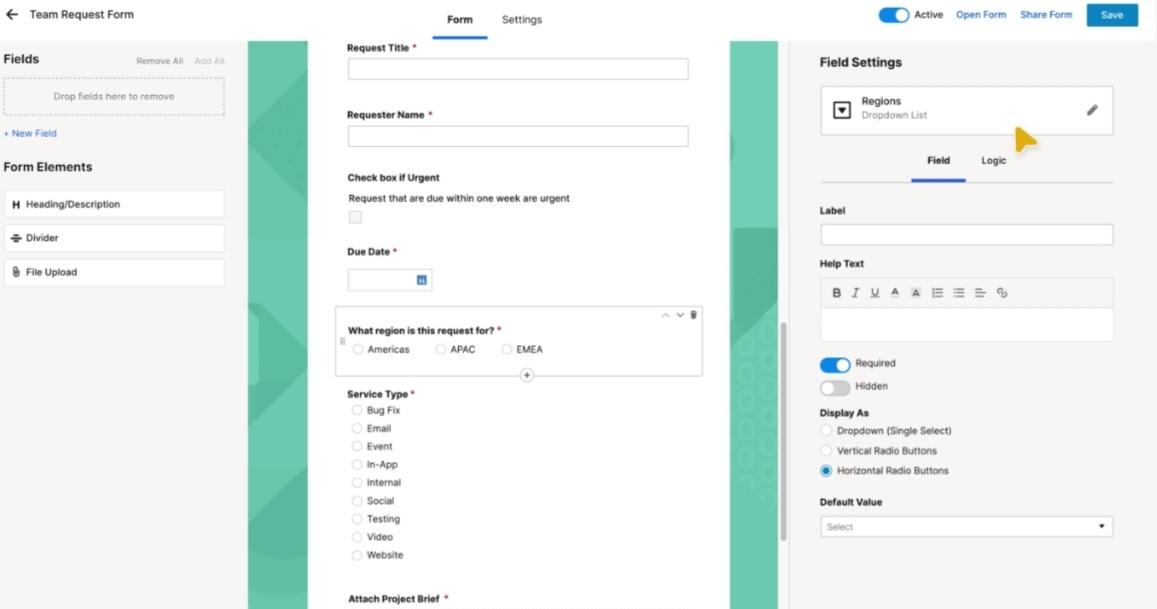Click the Heading/Description H icon
The image size is (1157, 609).
tap(15, 204)
